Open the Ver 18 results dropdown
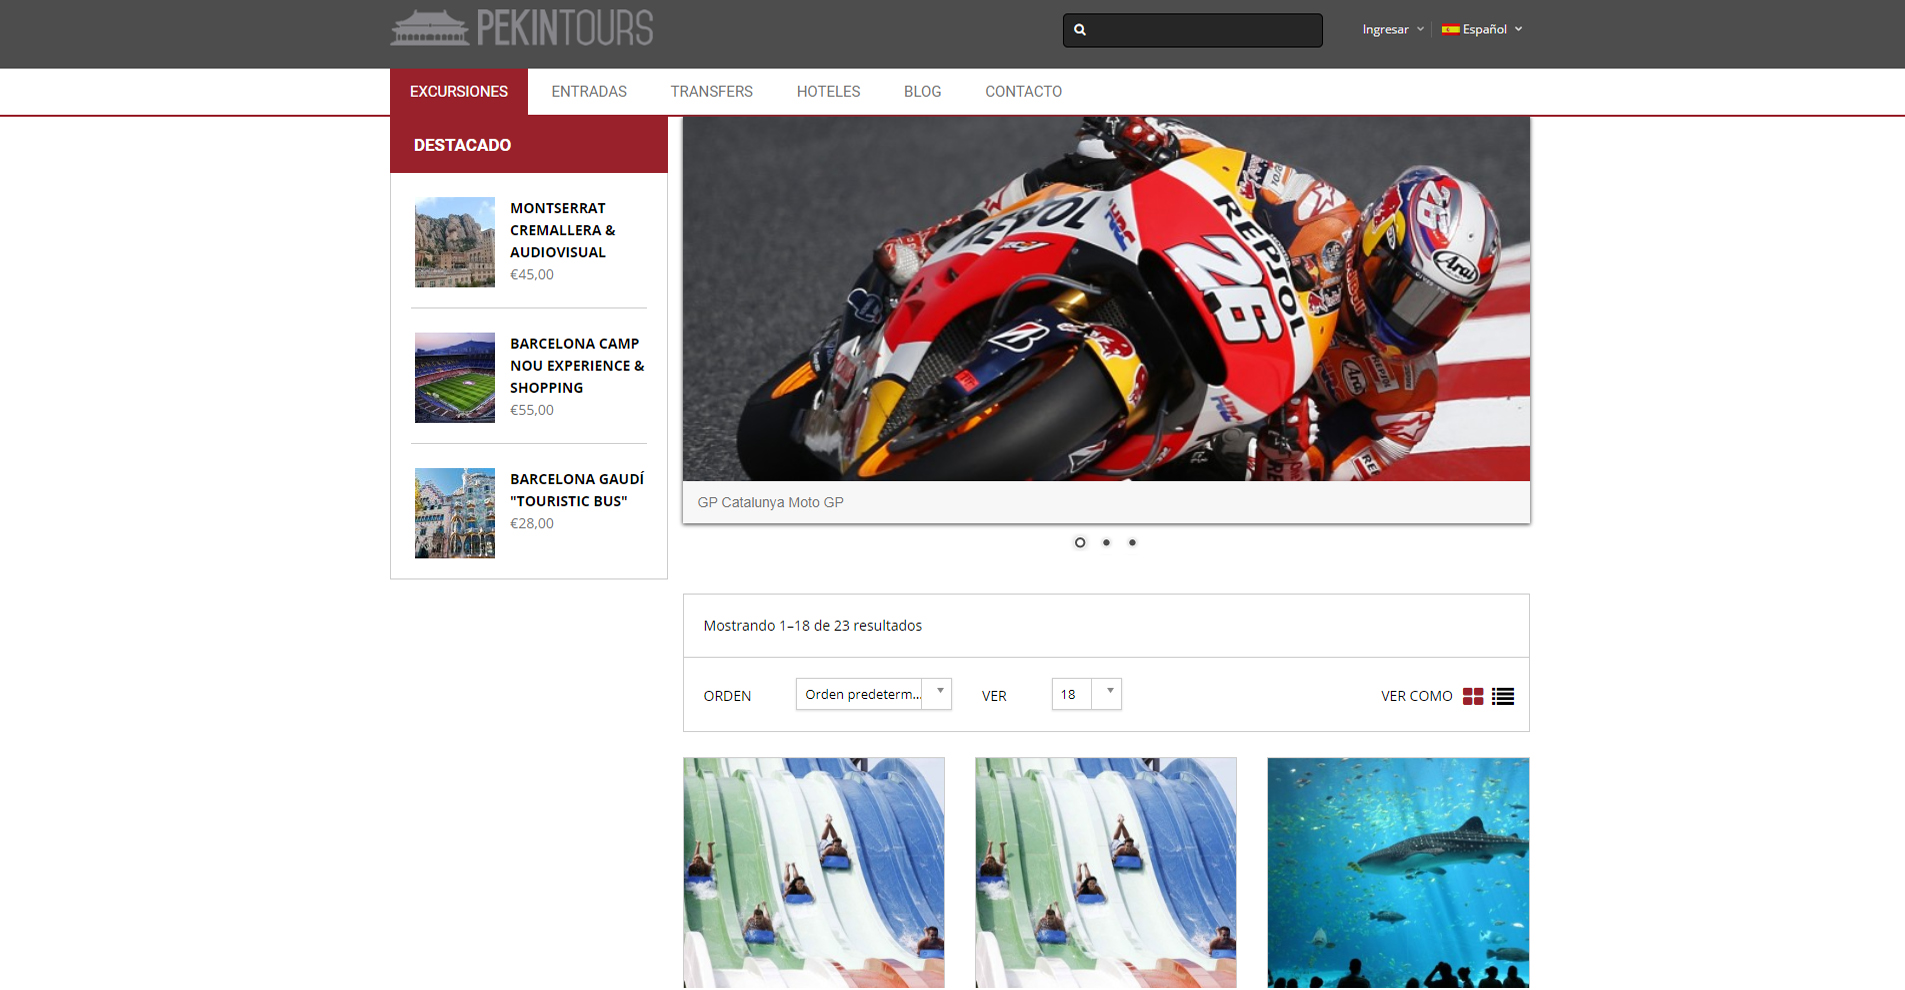The height and width of the screenshot is (990, 1905). pos(1086,694)
